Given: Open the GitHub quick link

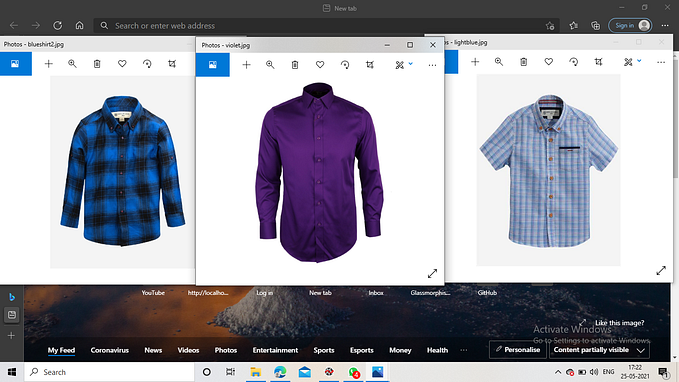Looking at the screenshot, I should coord(487,293).
